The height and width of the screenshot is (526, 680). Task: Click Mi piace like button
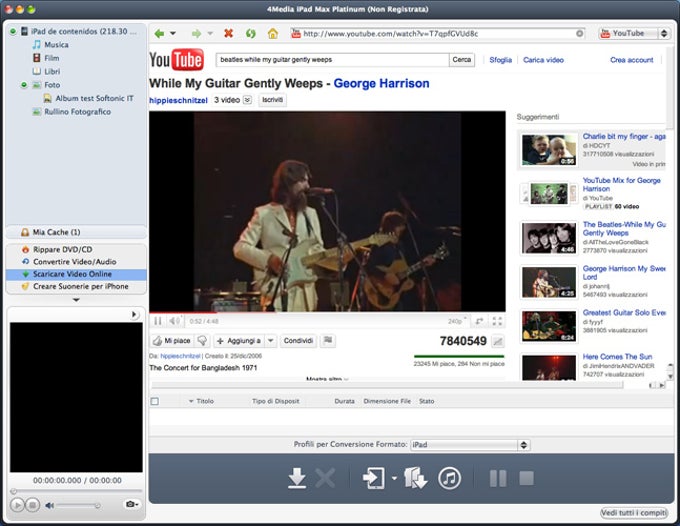(172, 341)
